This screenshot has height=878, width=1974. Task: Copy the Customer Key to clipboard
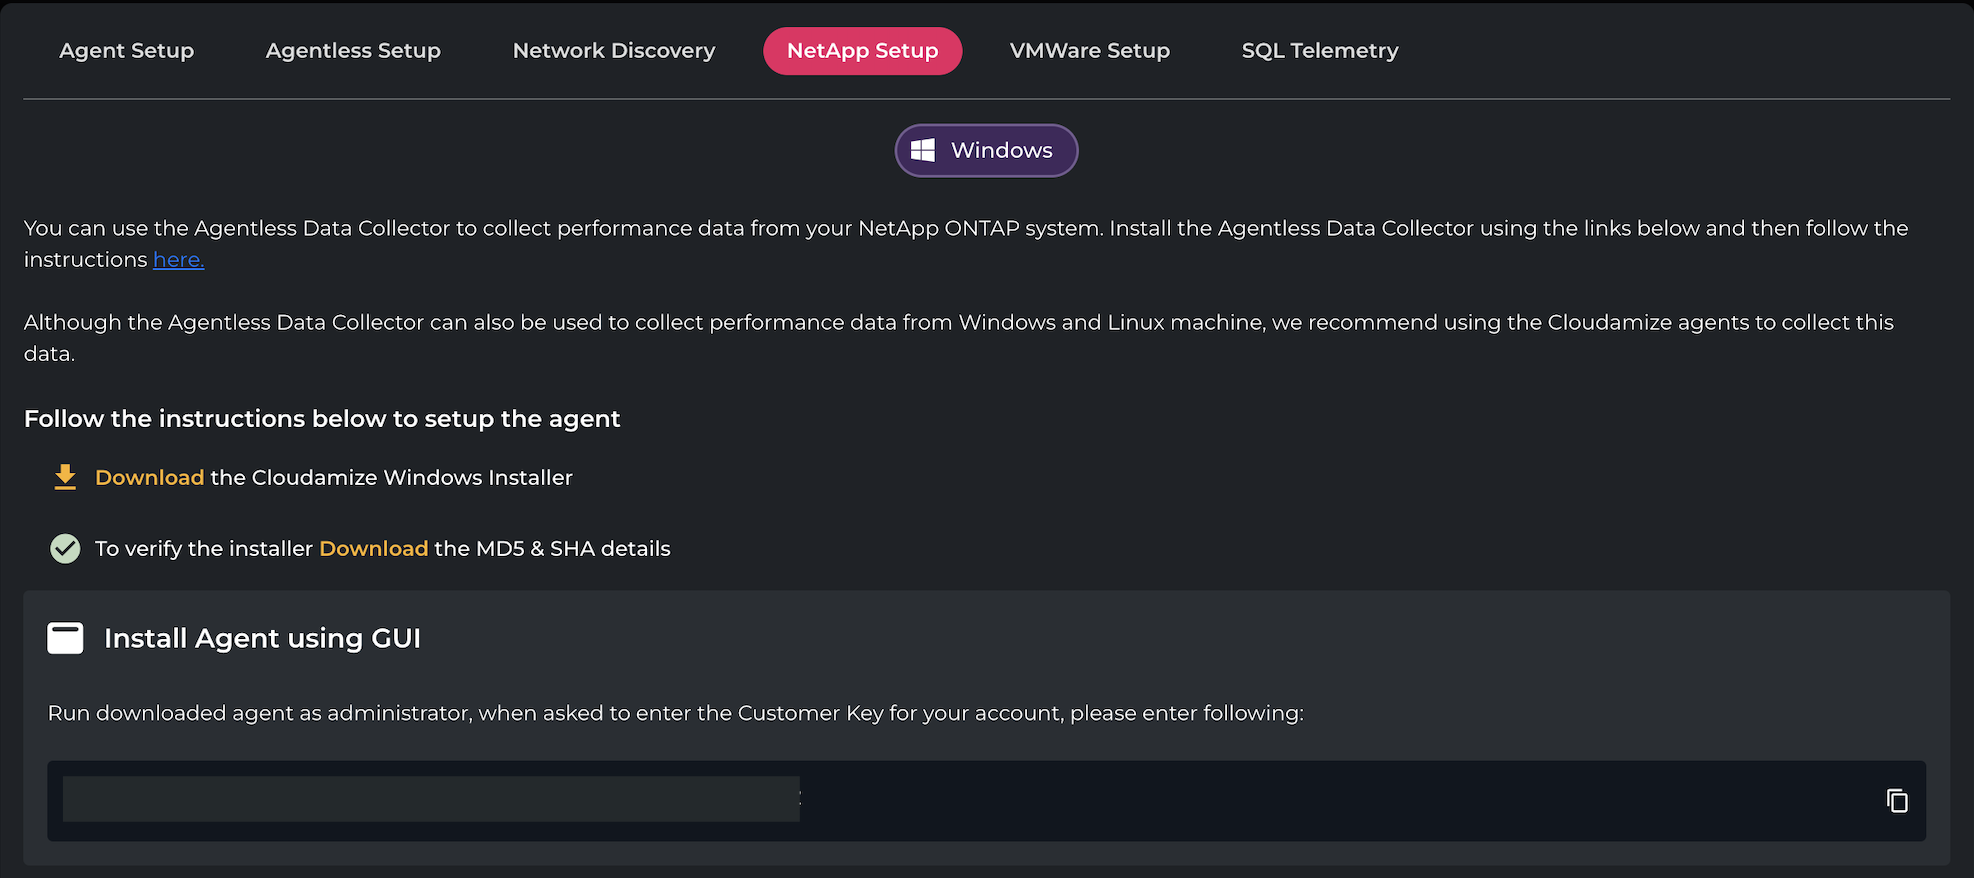pos(1896,801)
